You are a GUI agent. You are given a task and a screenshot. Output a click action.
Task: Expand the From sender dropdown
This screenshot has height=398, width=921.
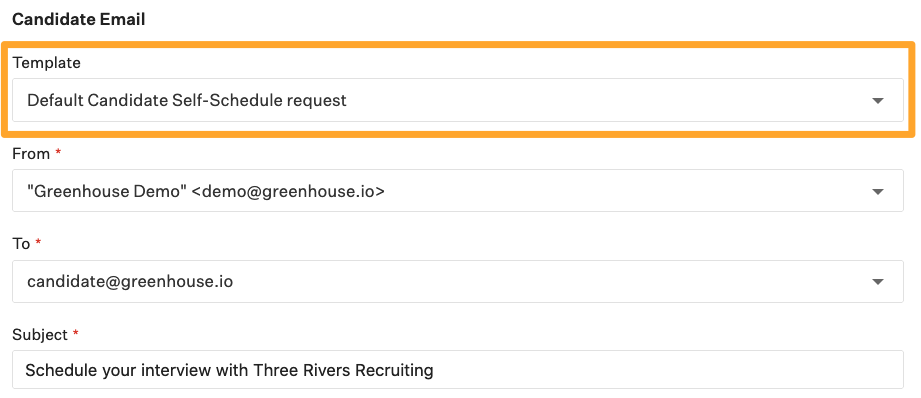coord(458,191)
